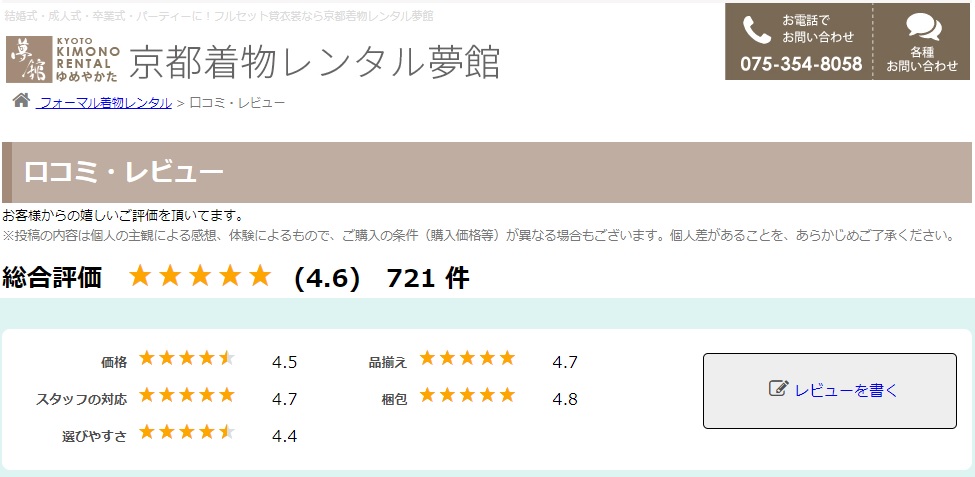Click the overall rating stars beside 総合評価
This screenshot has width=975, height=477.
pyautogui.click(x=200, y=276)
